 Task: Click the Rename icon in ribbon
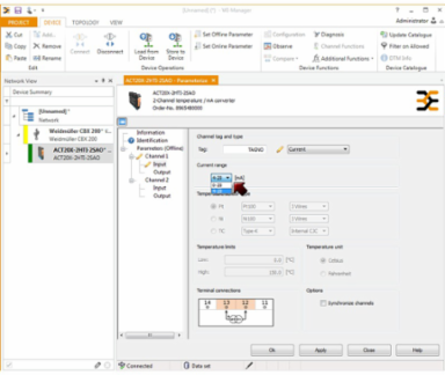pos(37,58)
